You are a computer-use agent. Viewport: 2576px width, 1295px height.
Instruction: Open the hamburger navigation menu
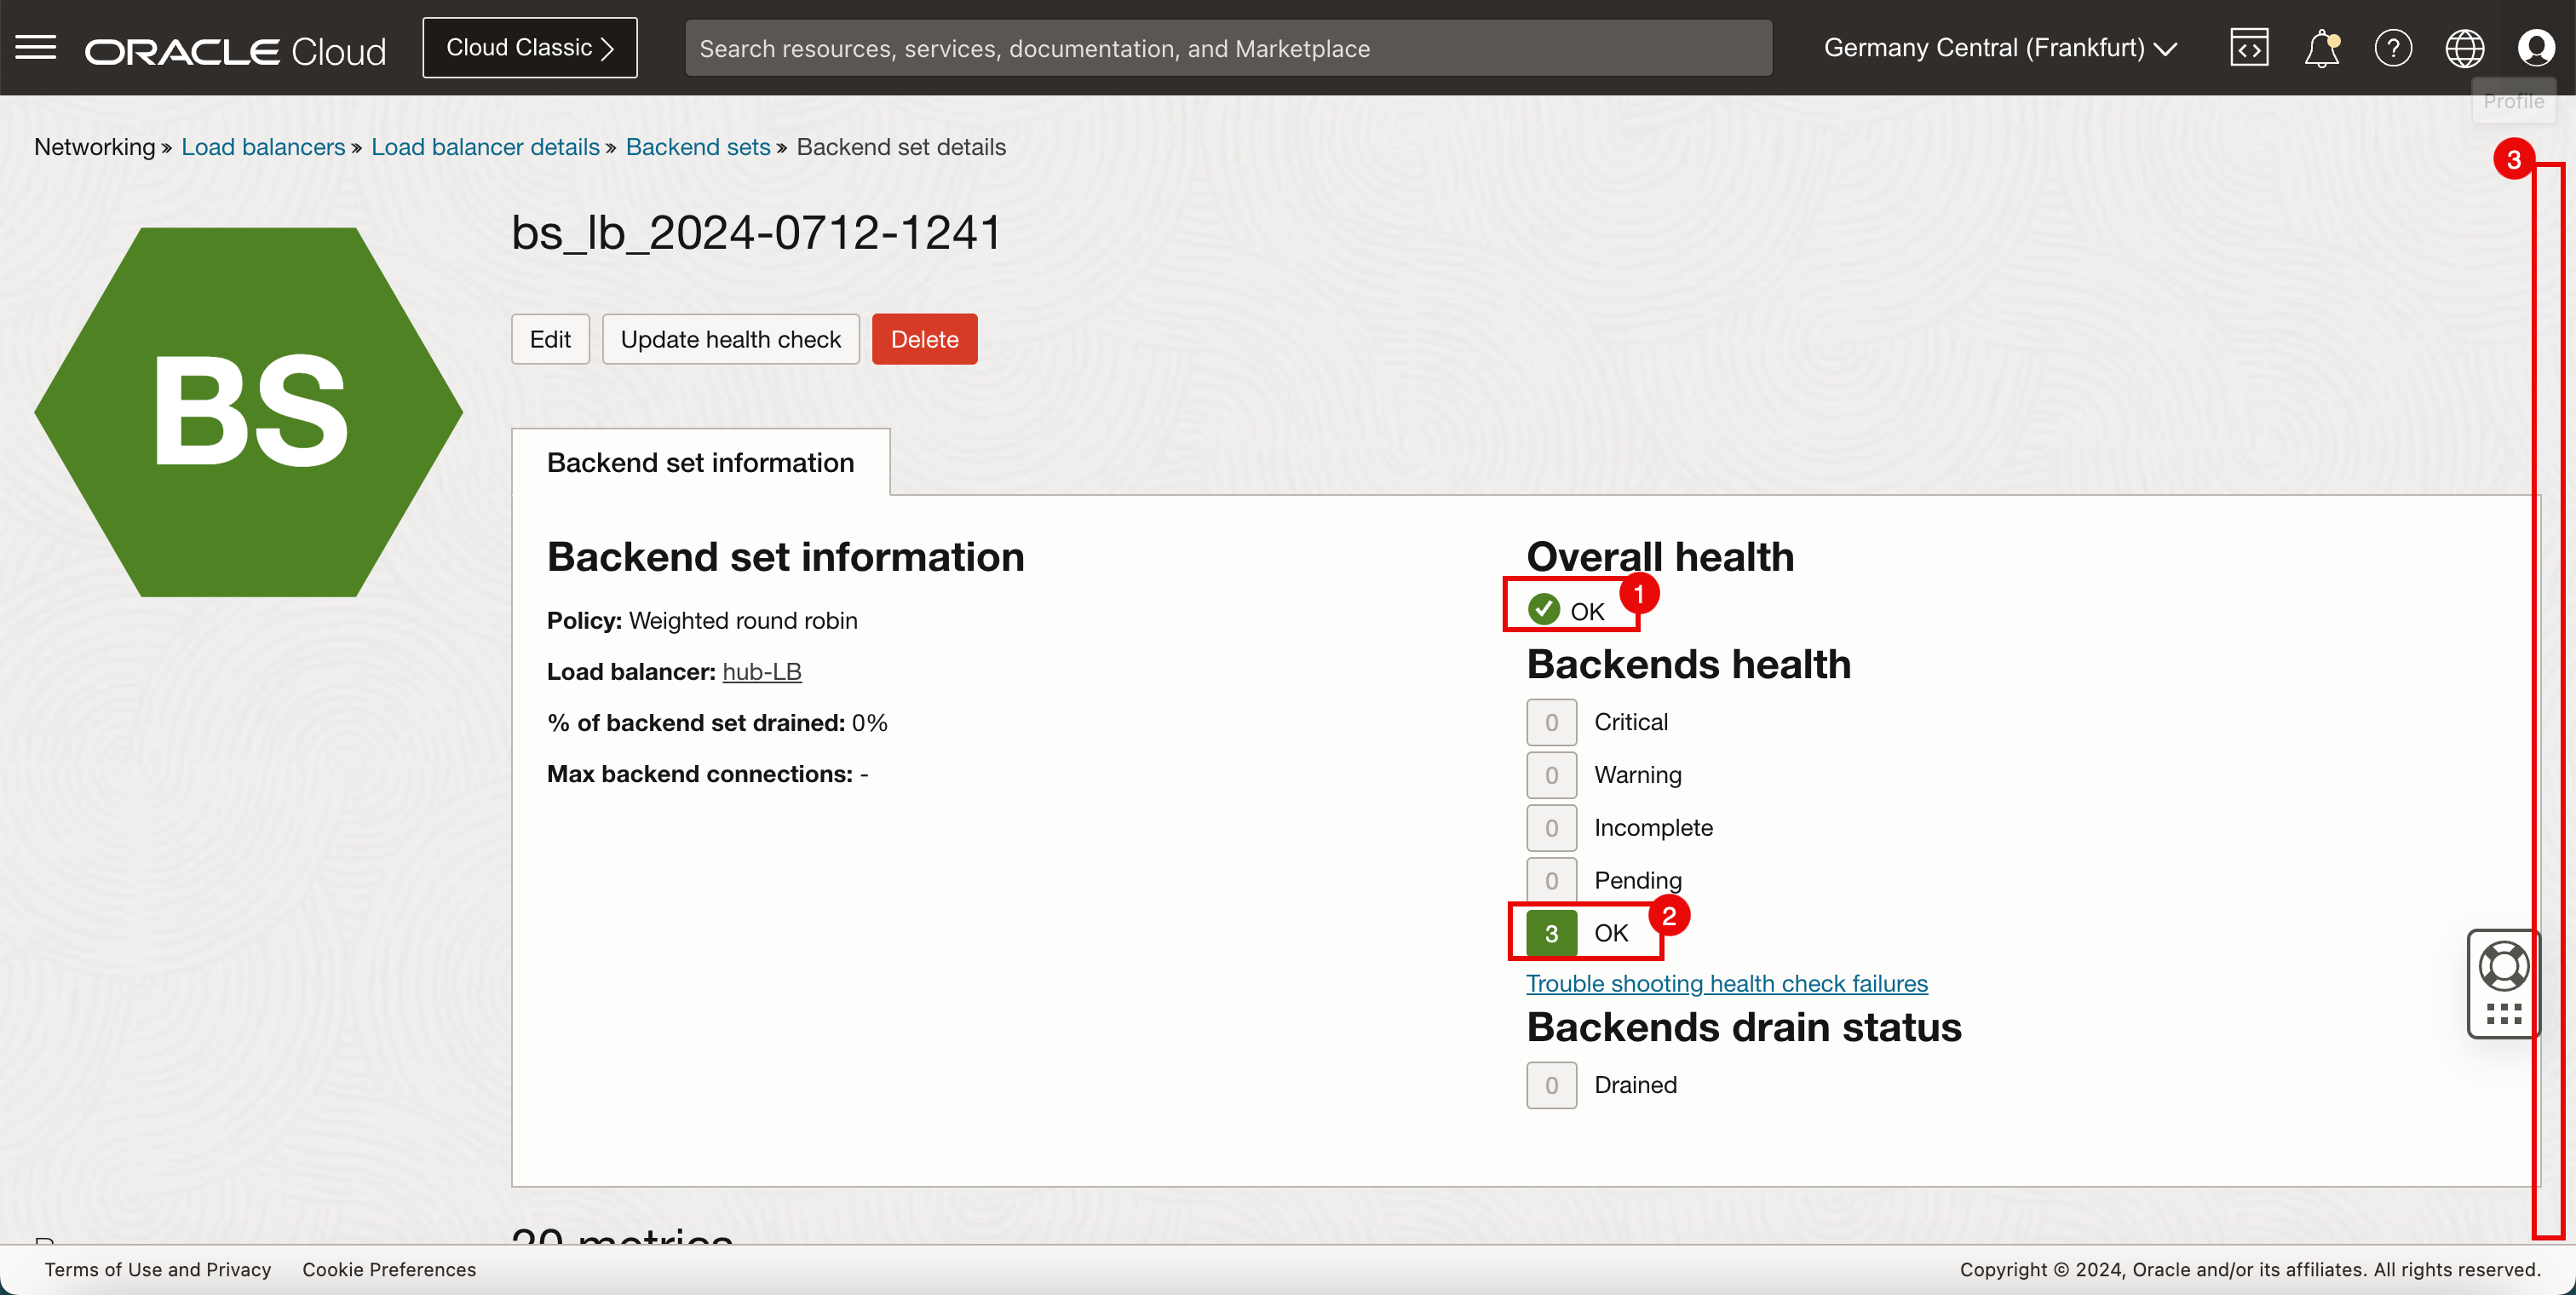[36, 47]
